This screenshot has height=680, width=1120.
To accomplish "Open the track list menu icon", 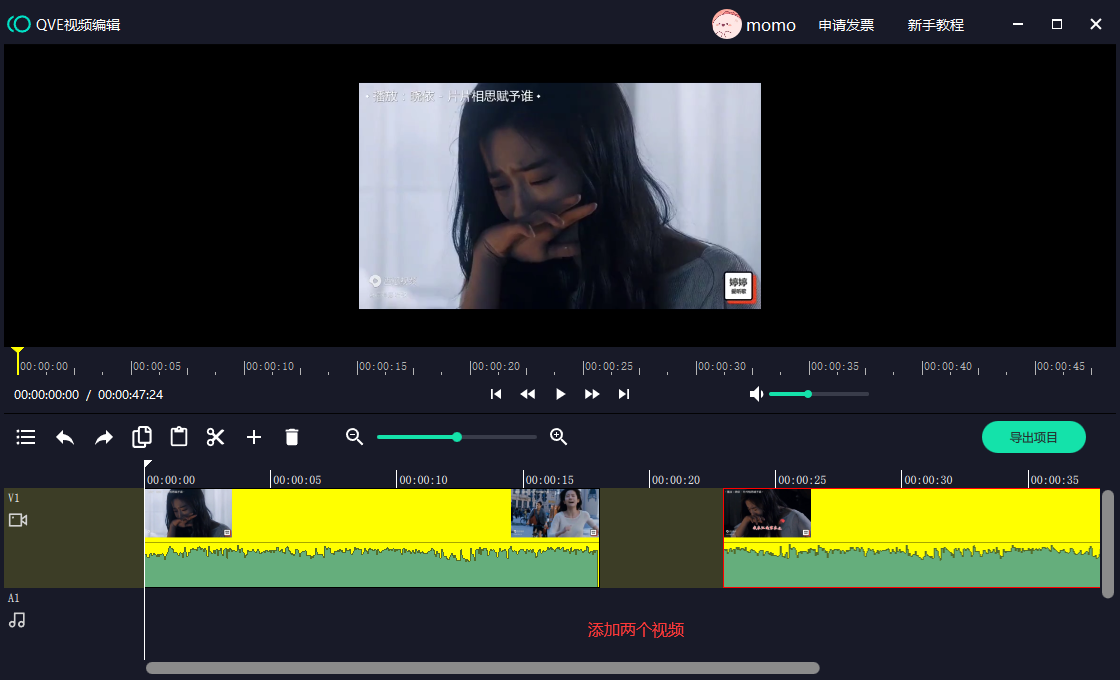I will pyautogui.click(x=26, y=437).
